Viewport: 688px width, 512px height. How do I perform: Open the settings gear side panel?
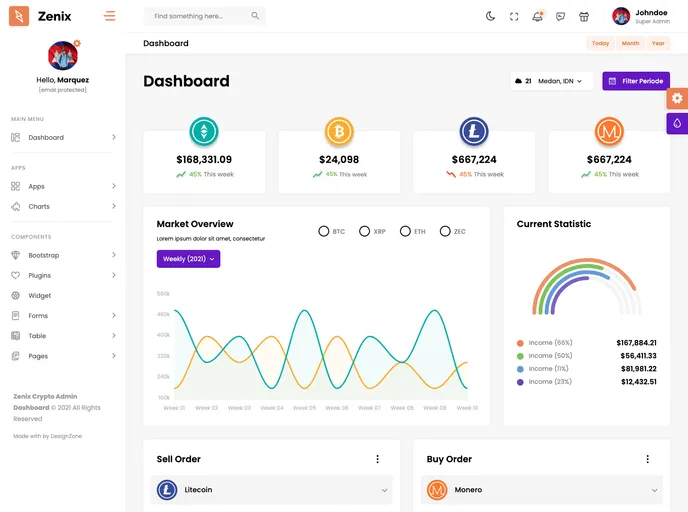[677, 98]
